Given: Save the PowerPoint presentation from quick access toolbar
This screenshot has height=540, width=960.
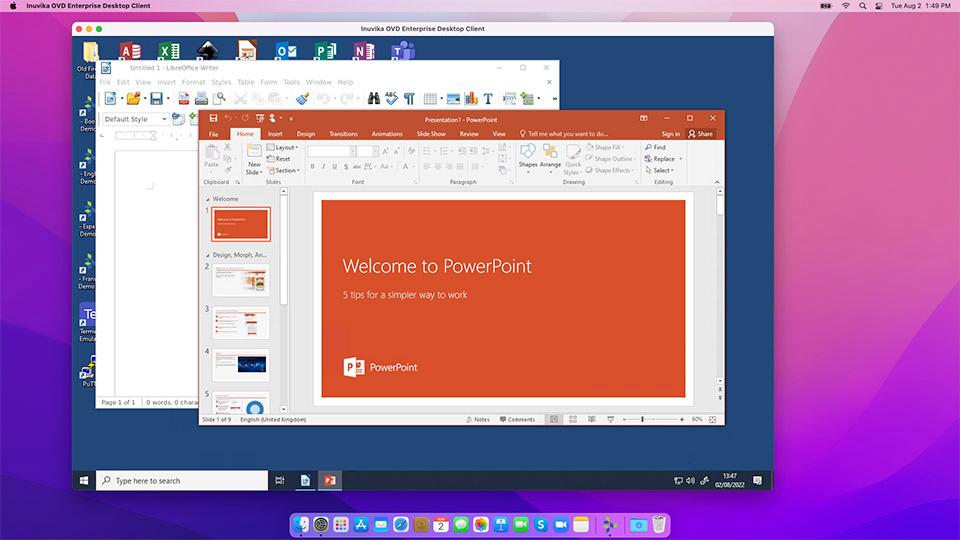Looking at the screenshot, I should tap(213, 118).
